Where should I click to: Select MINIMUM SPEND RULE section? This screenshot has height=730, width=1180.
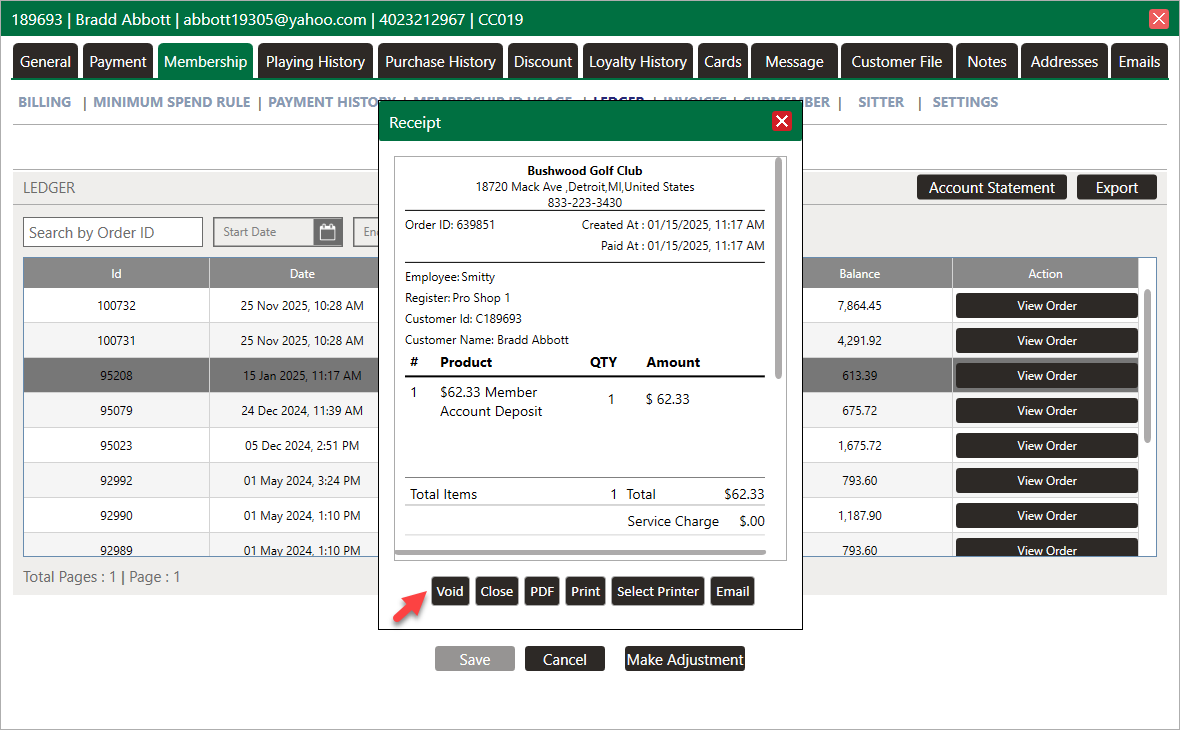point(172,102)
